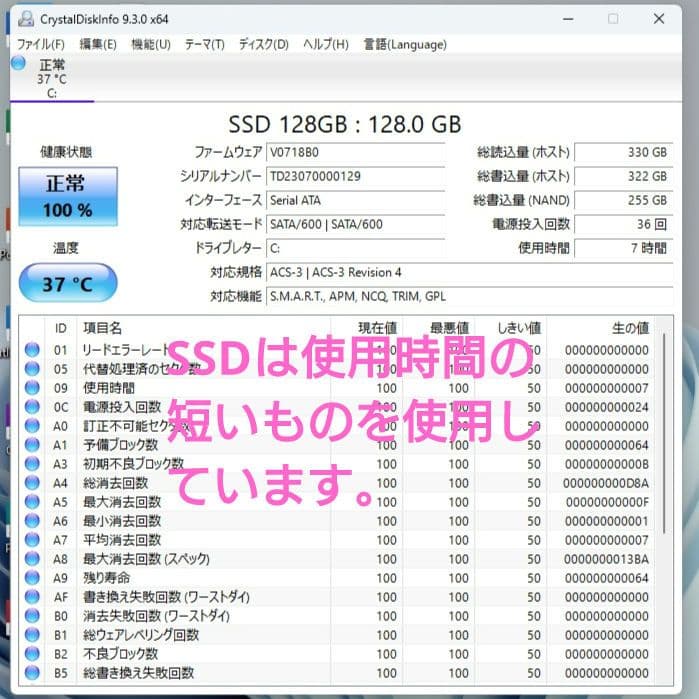Click the NAND writes value 255 GB
The height and width of the screenshot is (699, 699).
click(x=624, y=201)
